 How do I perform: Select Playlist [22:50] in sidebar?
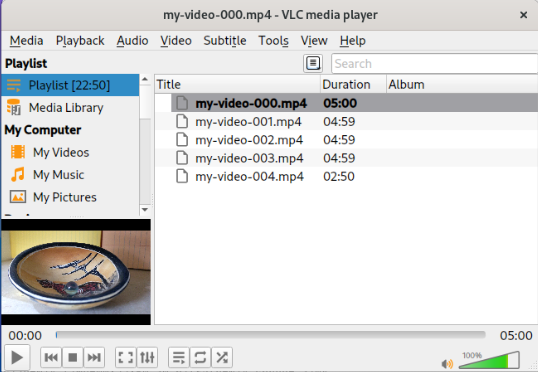[70, 85]
